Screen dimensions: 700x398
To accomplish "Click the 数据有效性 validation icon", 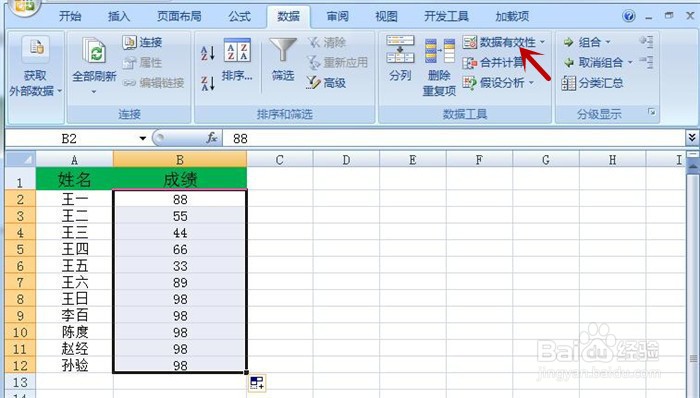I will (470, 42).
